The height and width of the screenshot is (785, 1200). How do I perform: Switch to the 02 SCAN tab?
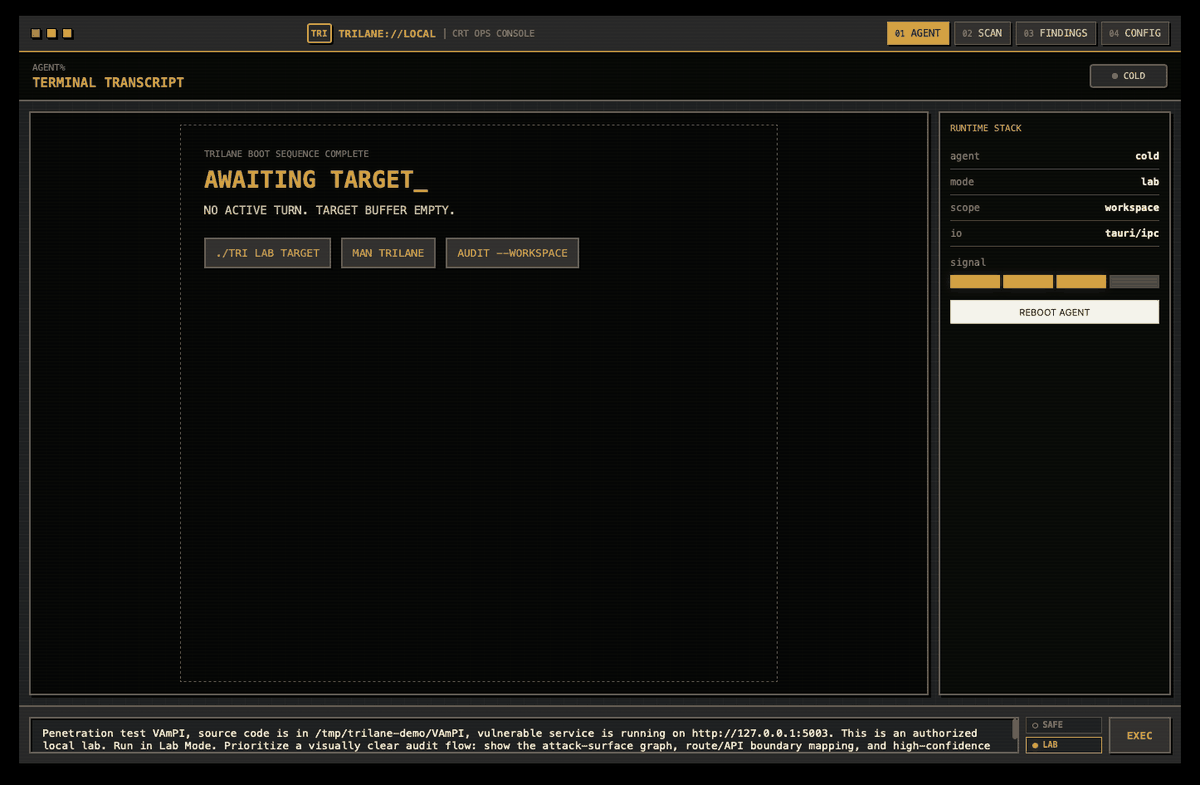click(x=982, y=33)
